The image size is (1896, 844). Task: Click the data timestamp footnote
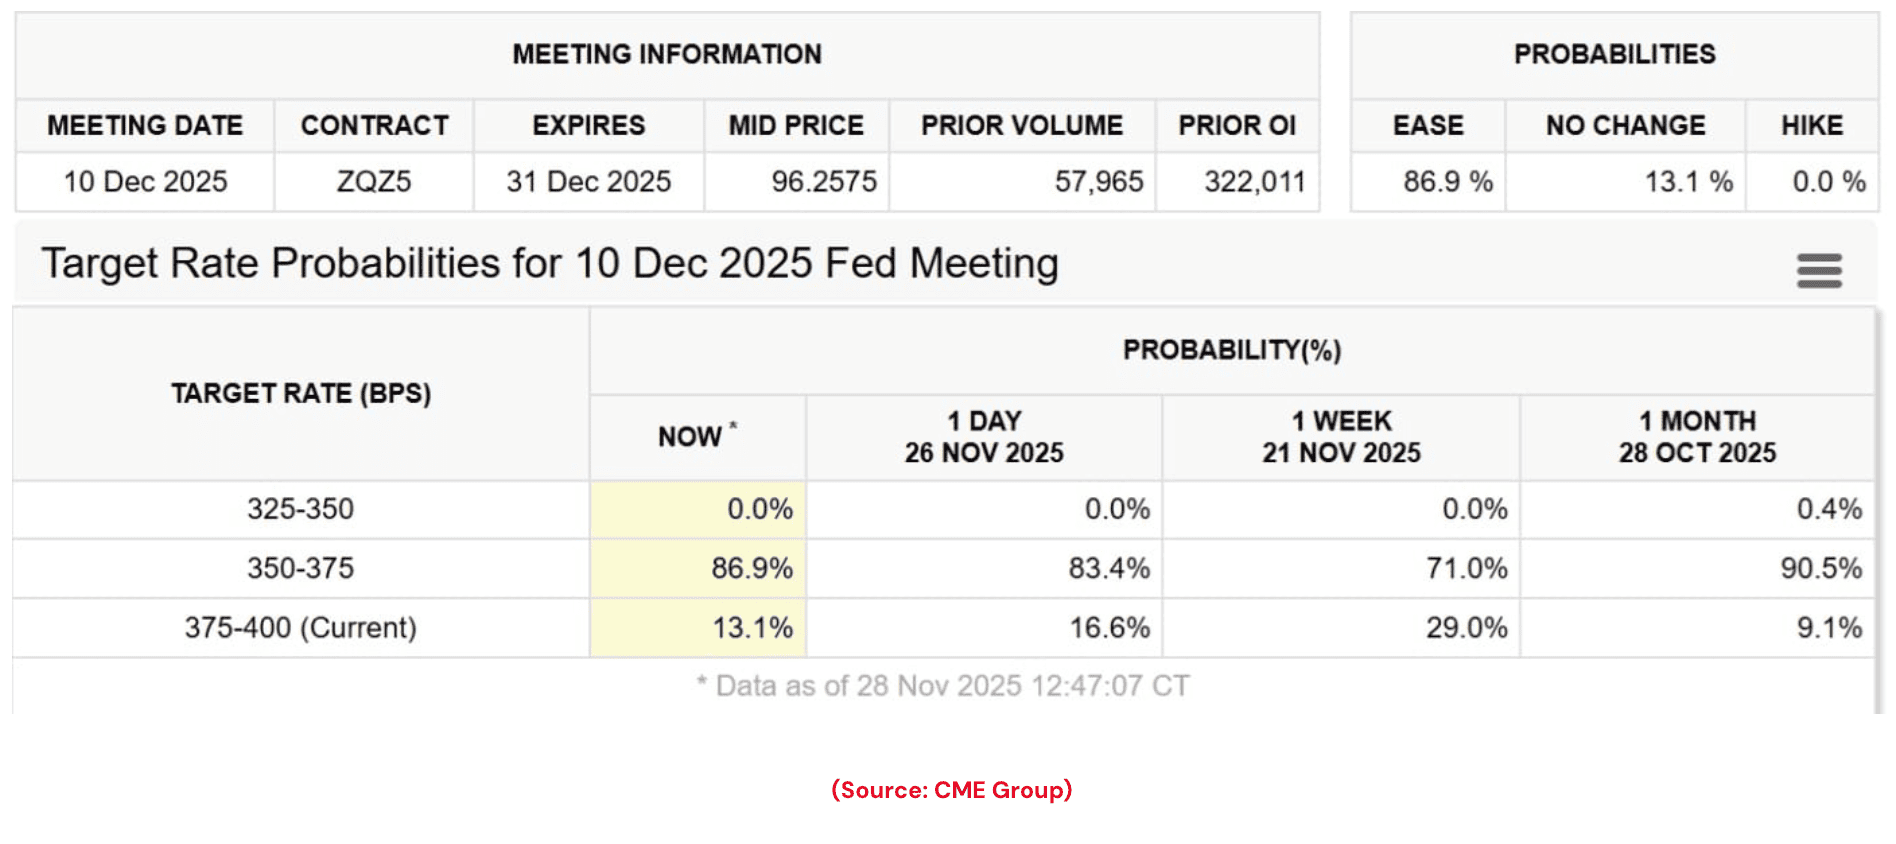(940, 686)
